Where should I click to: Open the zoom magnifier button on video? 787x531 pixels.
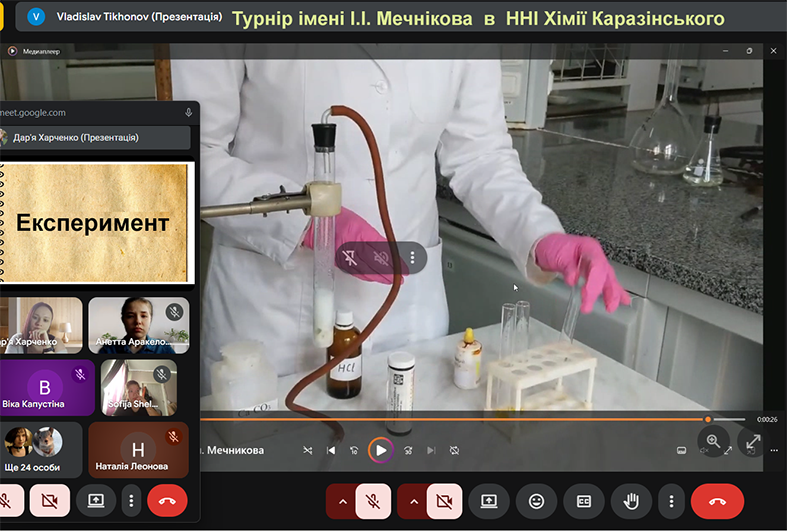click(x=713, y=440)
